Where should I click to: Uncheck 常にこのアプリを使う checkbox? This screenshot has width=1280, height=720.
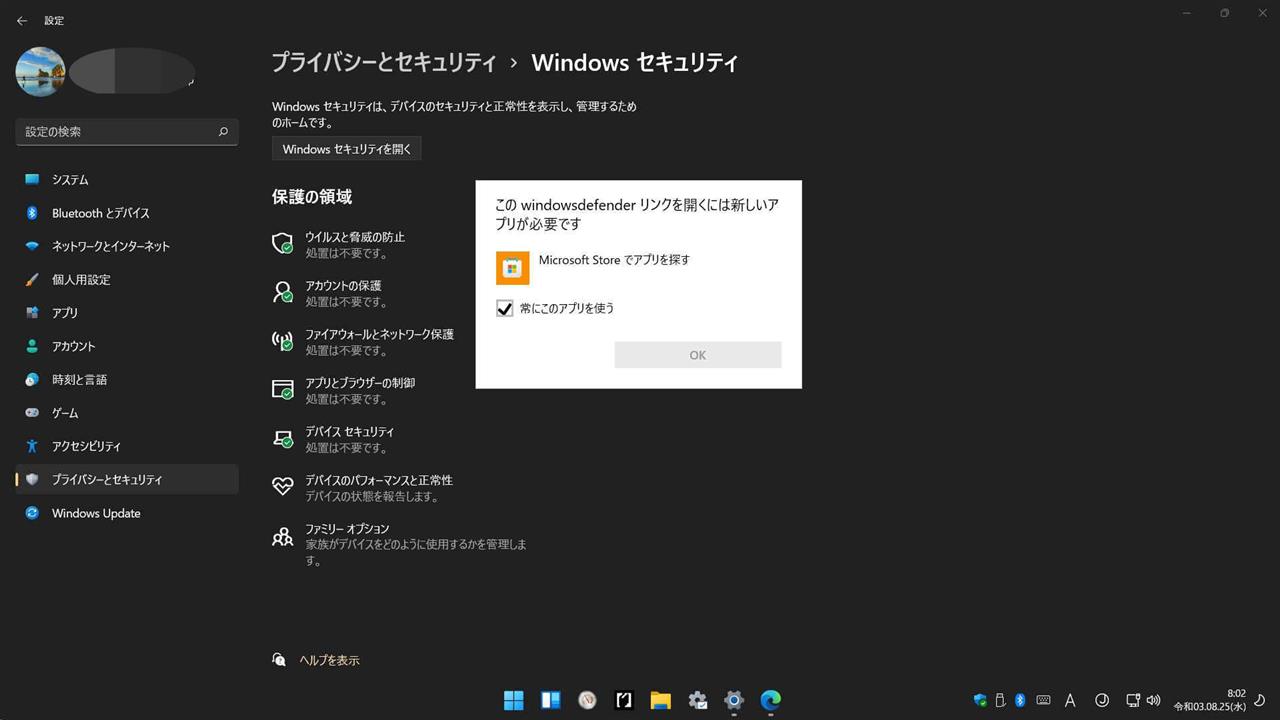point(505,309)
